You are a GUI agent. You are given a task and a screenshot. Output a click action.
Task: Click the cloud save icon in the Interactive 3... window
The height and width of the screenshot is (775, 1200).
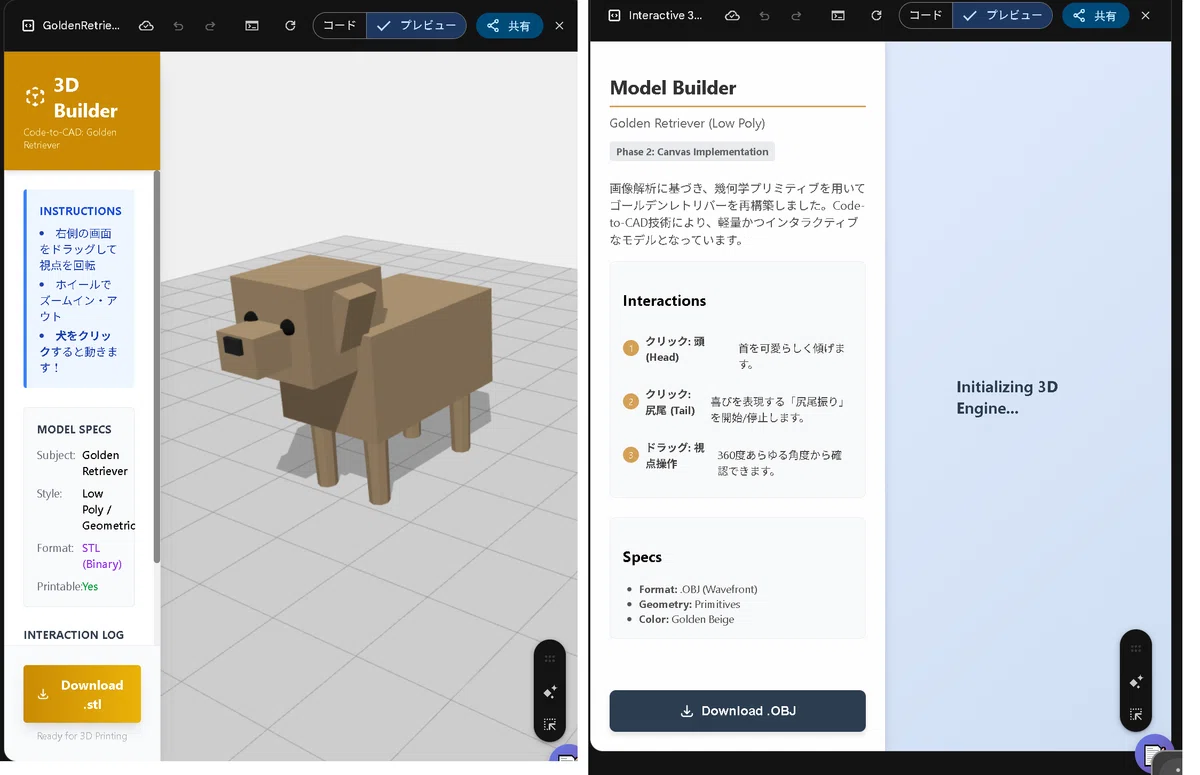(732, 16)
